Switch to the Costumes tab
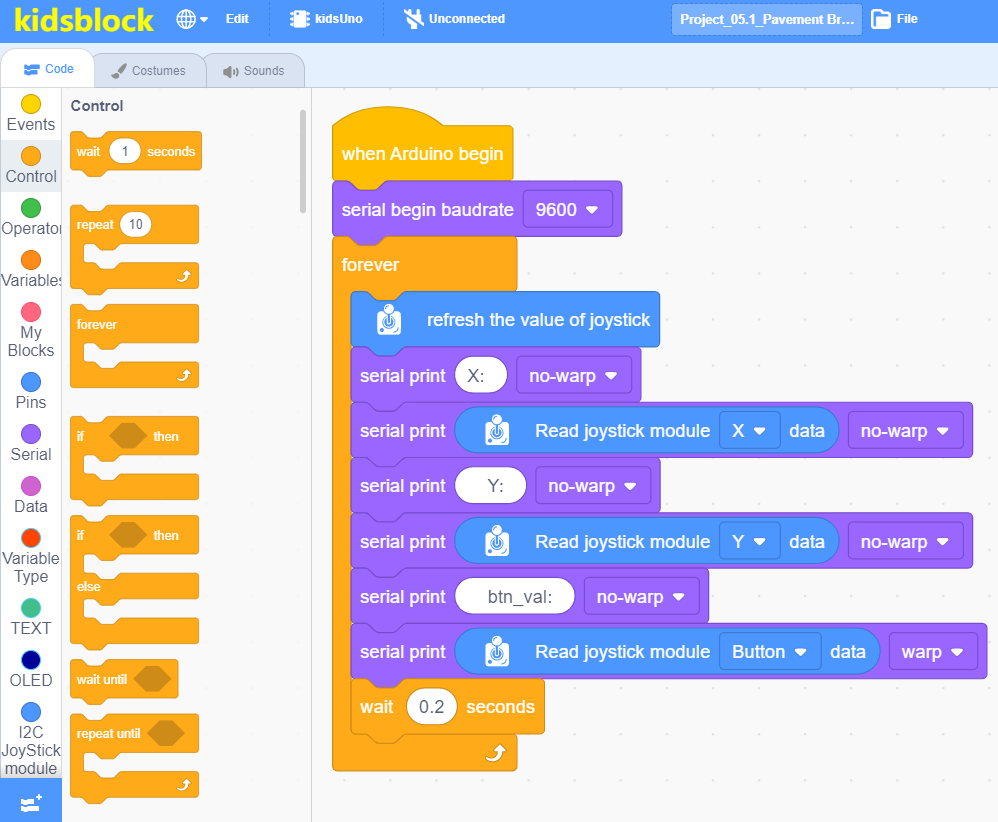 tap(150, 71)
